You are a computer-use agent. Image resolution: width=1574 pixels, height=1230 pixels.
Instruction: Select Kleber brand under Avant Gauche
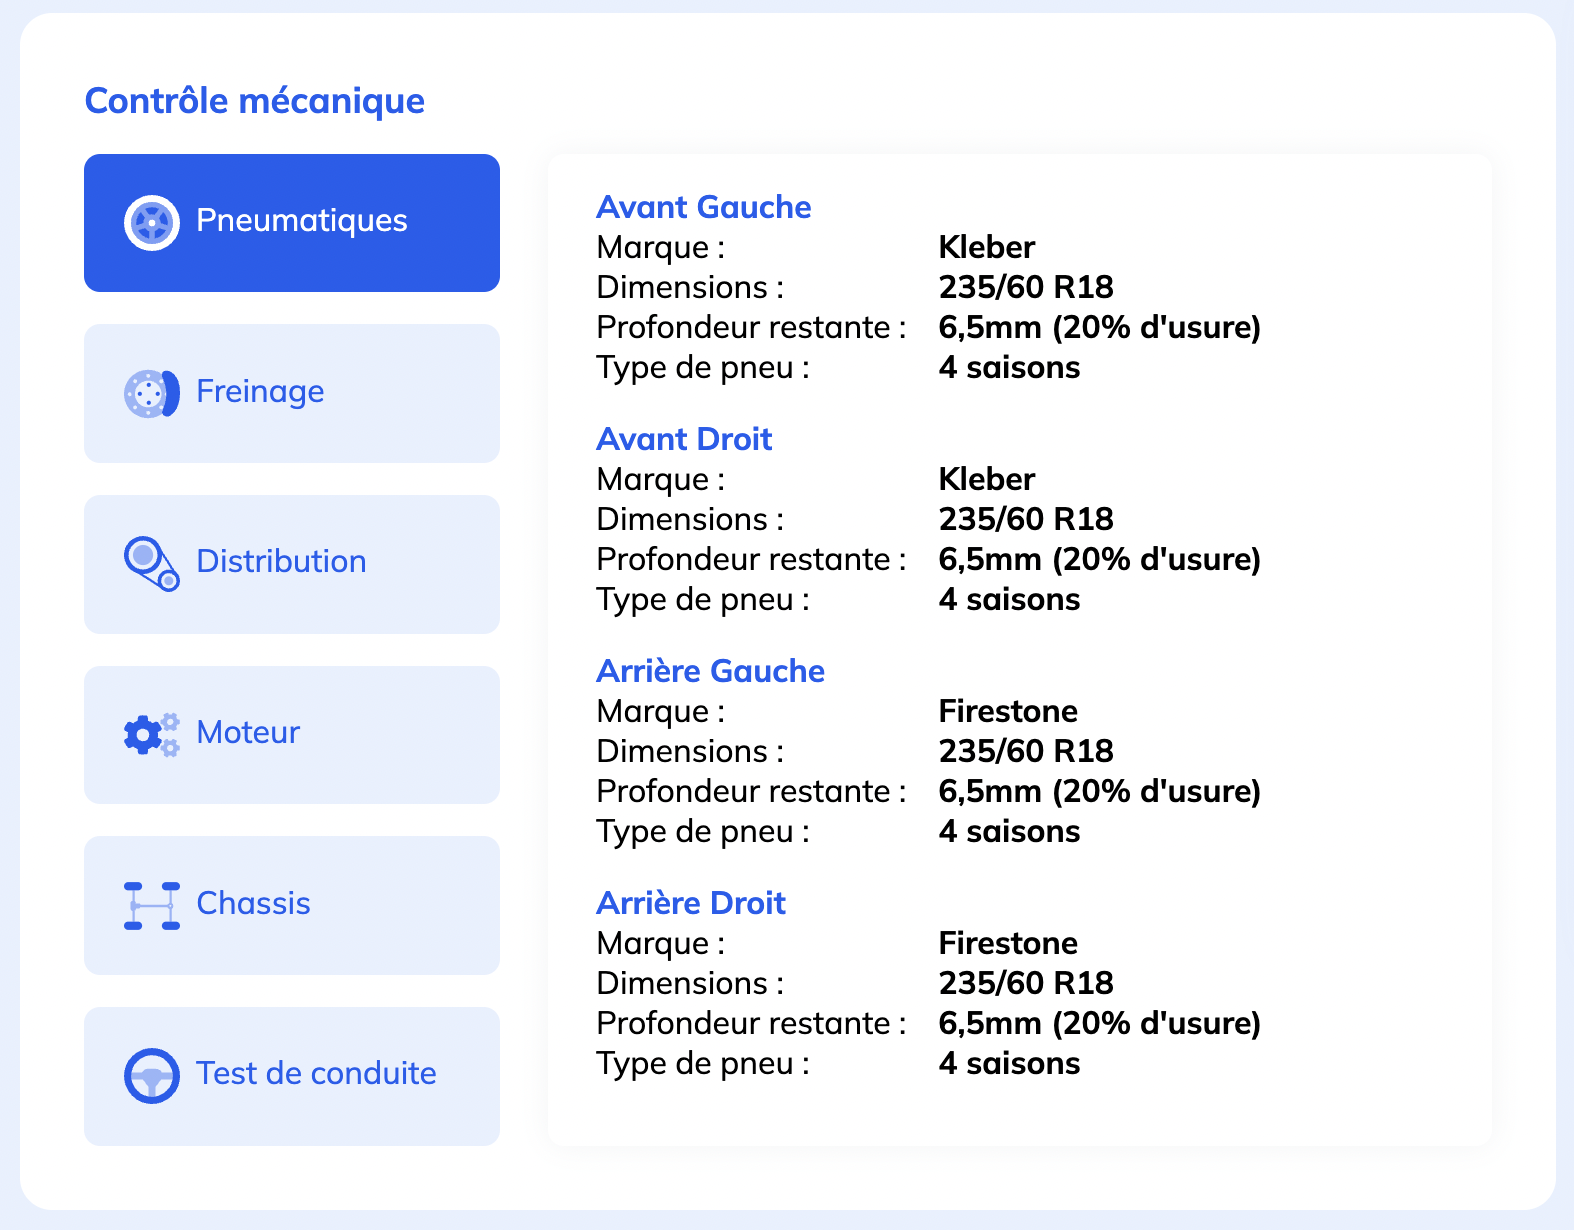pos(987,247)
